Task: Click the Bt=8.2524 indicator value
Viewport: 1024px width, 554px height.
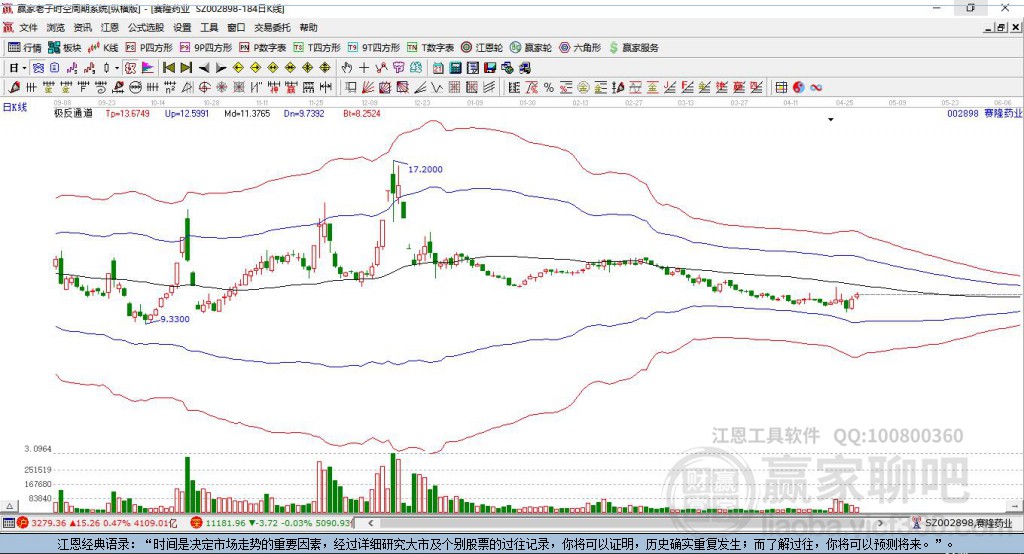Action: [x=362, y=114]
